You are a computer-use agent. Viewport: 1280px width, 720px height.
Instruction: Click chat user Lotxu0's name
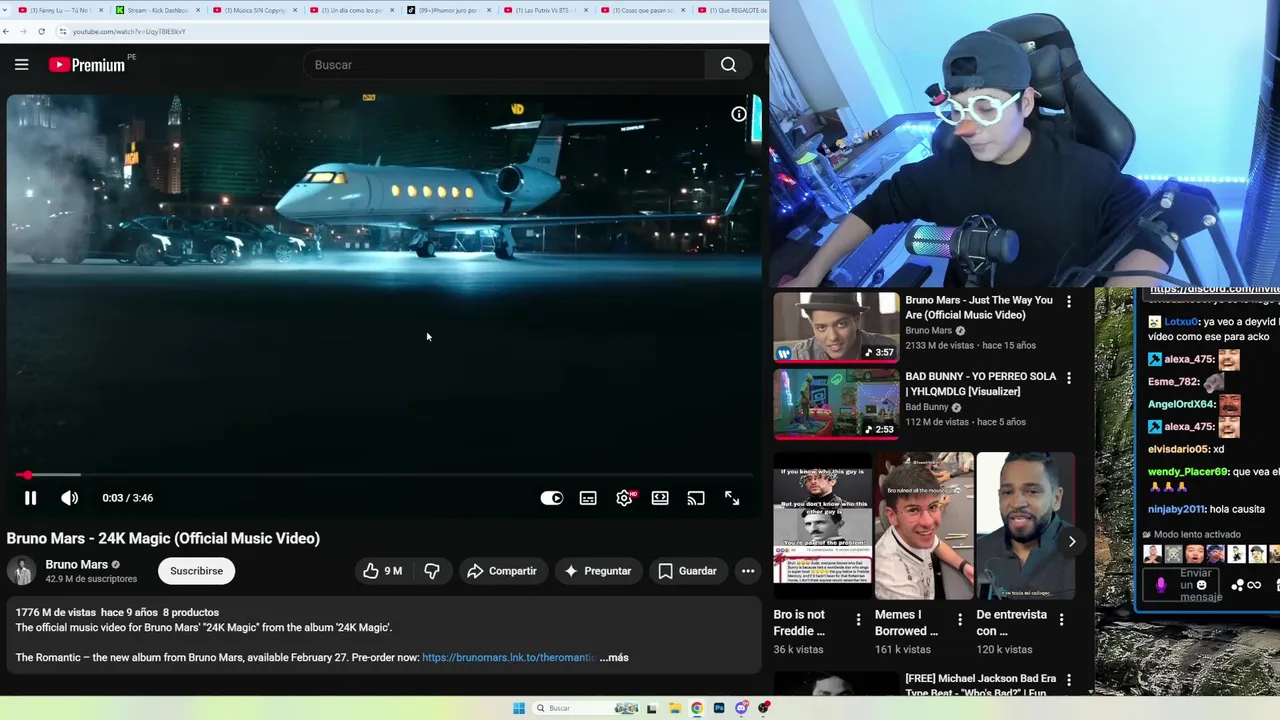pyautogui.click(x=1181, y=321)
